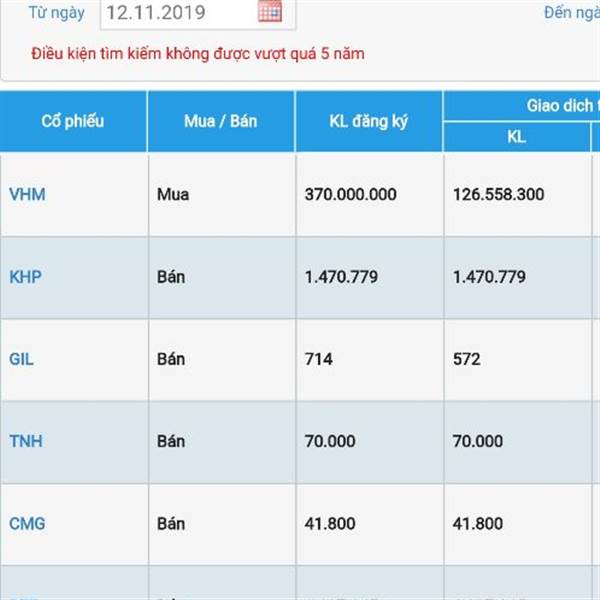
Task: Open the VHM stock link
Action: tap(27, 194)
